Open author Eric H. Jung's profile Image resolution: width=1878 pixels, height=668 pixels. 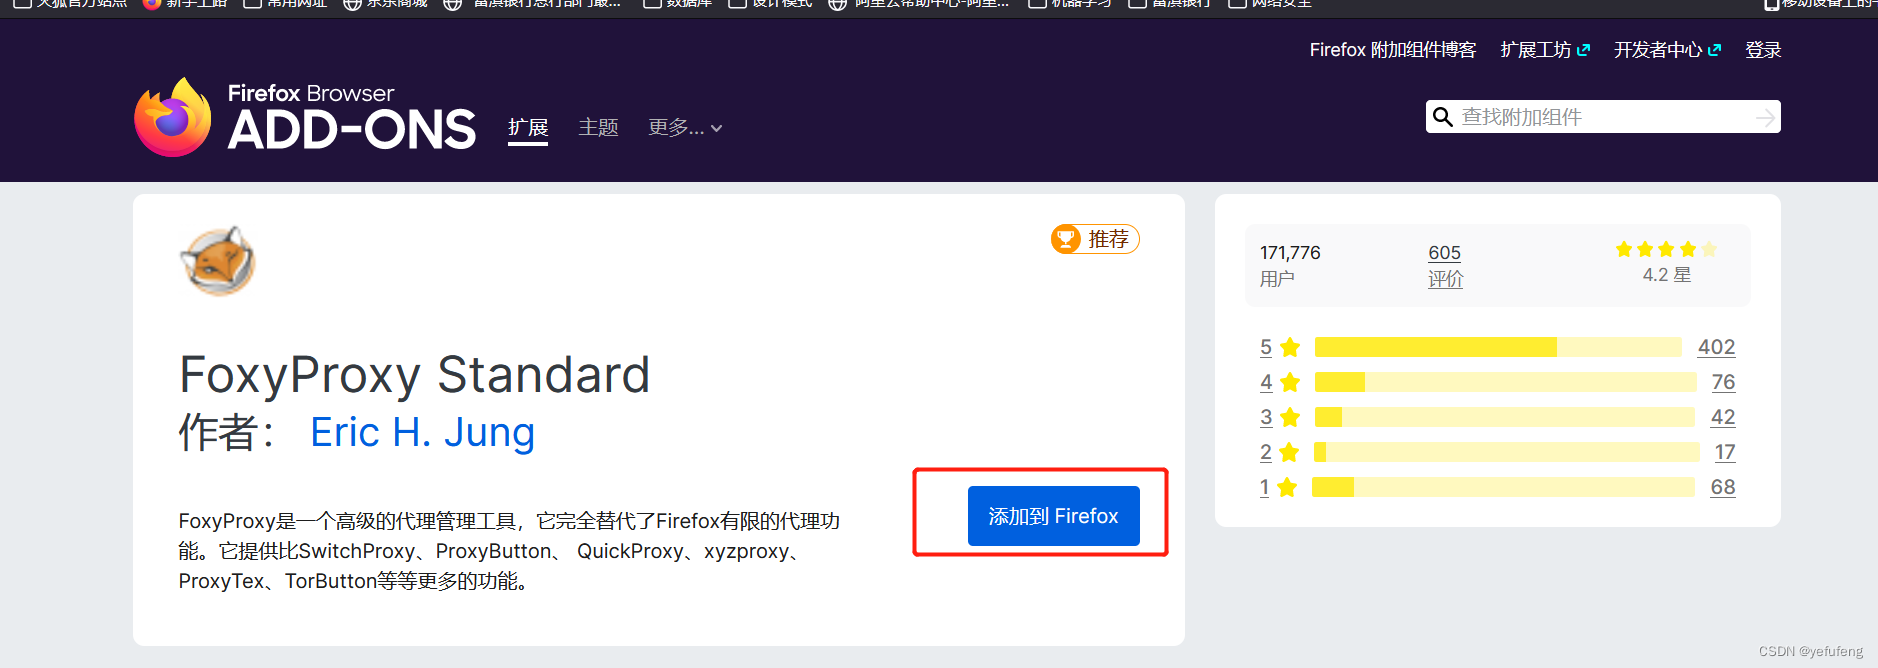pyautogui.click(x=422, y=432)
